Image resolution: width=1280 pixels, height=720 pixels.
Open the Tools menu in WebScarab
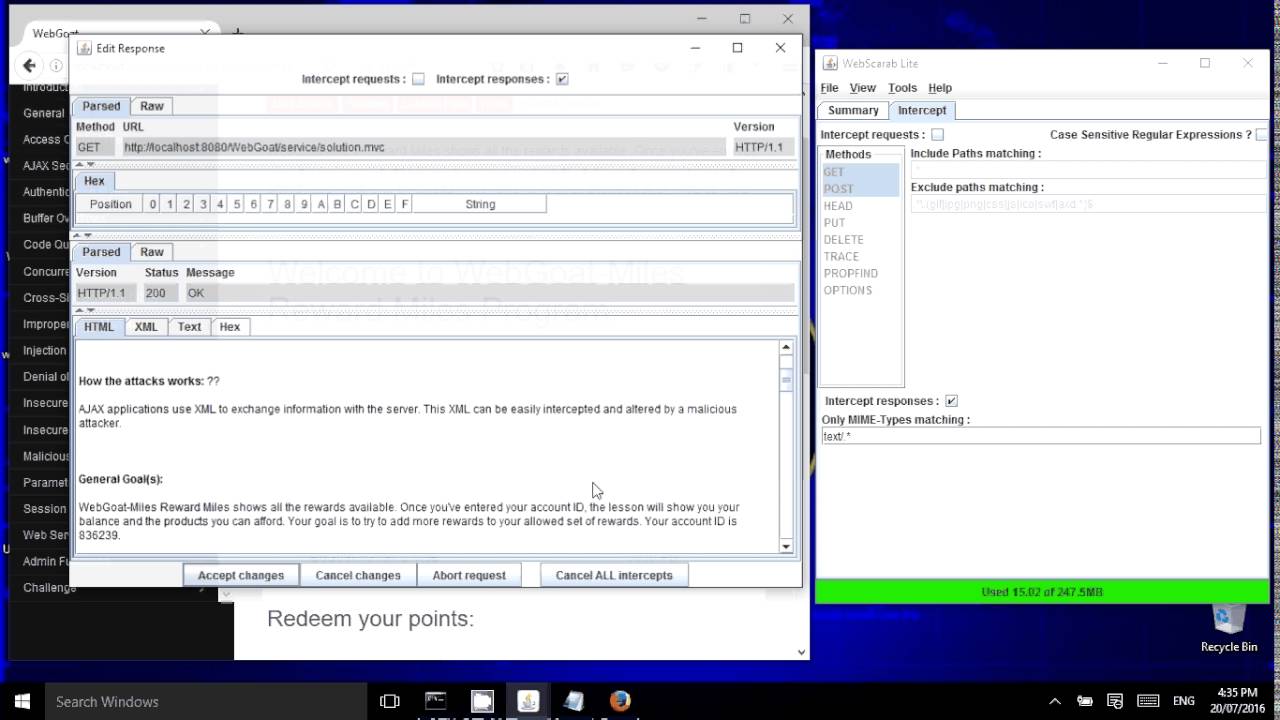[902, 88]
